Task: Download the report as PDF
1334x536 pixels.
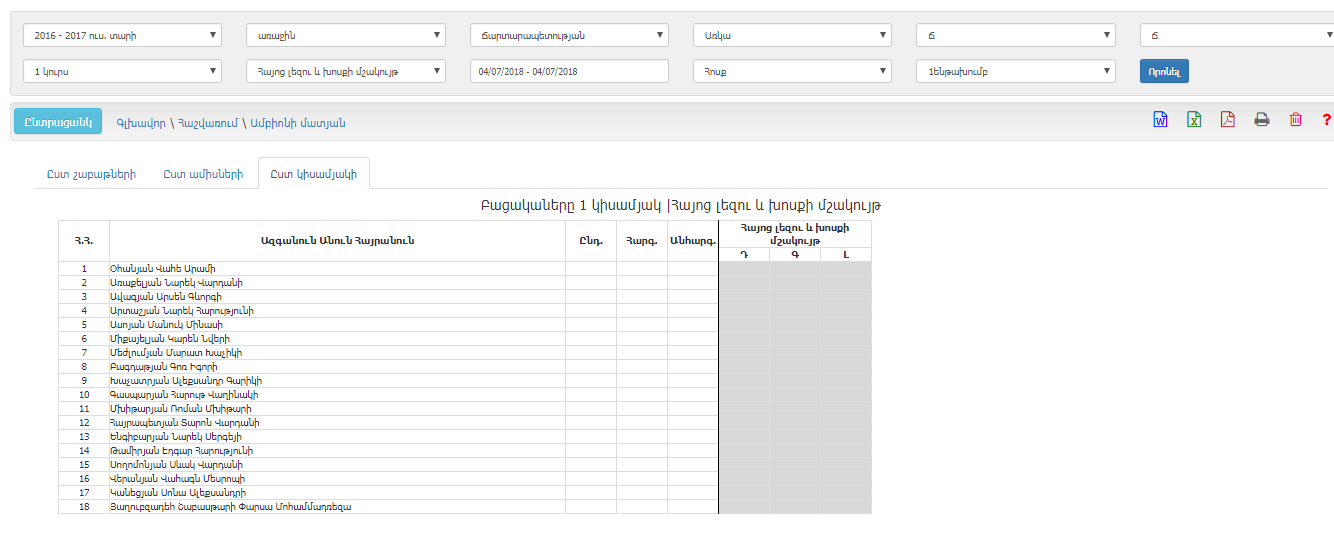Action: pyautogui.click(x=1227, y=120)
